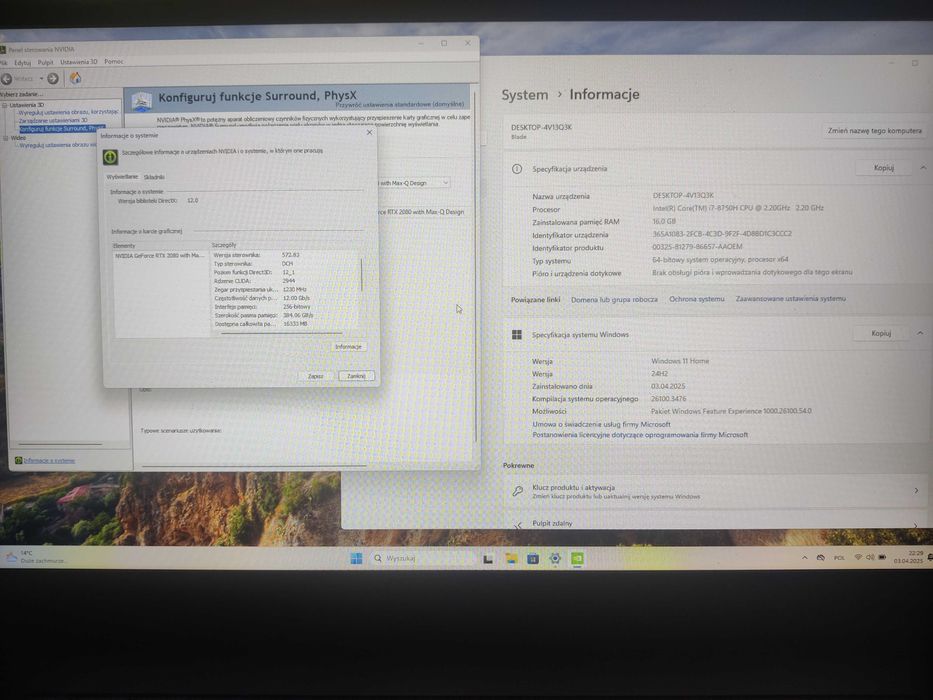This screenshot has width=933, height=700.
Task: Open the clock and date in tray
Action: coord(909,557)
